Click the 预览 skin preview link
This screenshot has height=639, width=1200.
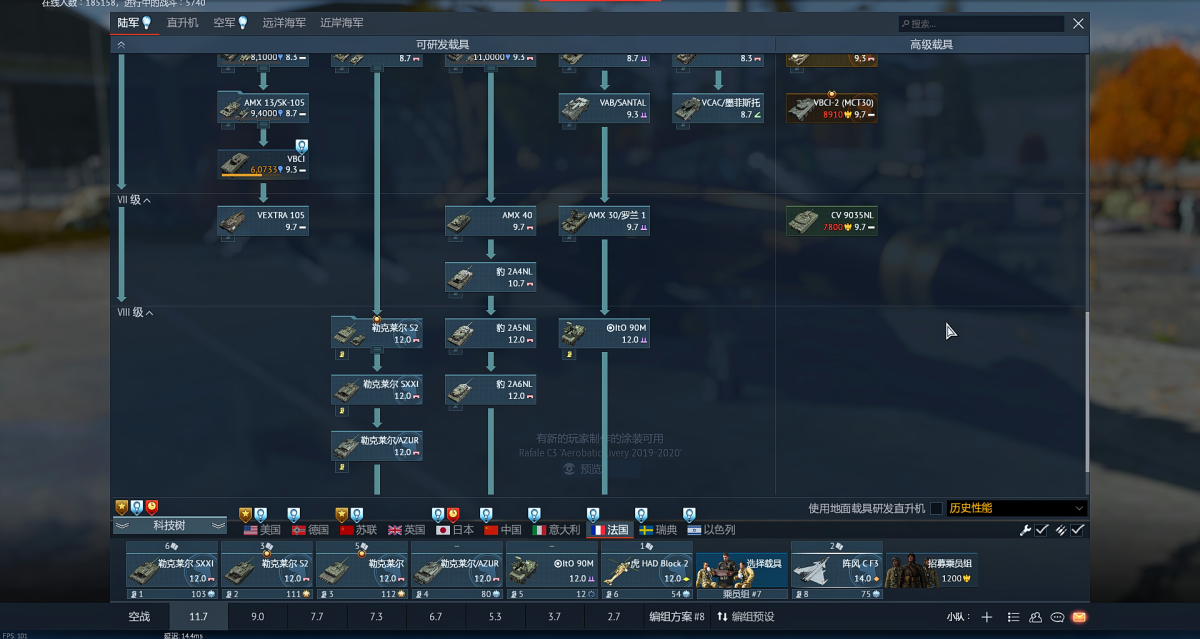coord(583,468)
